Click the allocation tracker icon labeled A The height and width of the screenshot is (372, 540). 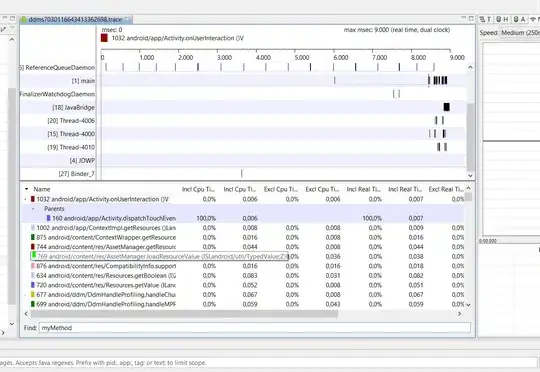coord(520,19)
